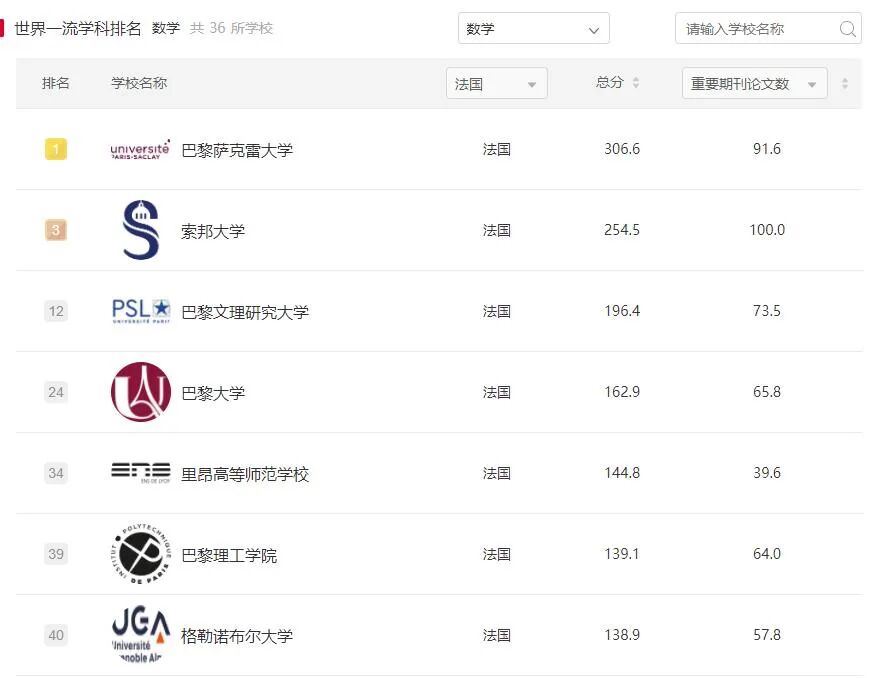This screenshot has width=878, height=678.
Task: Click the École Polytechnique circular logo
Action: 139,554
